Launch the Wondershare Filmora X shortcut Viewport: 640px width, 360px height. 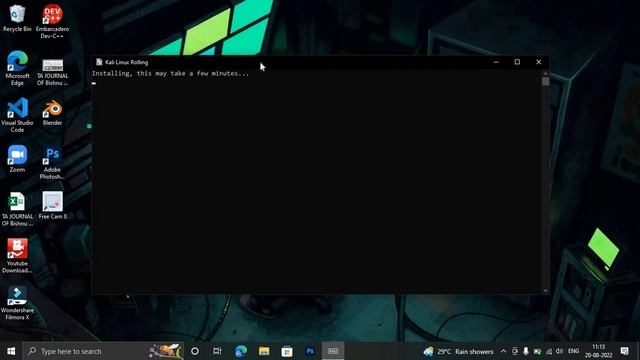pyautogui.click(x=17, y=303)
